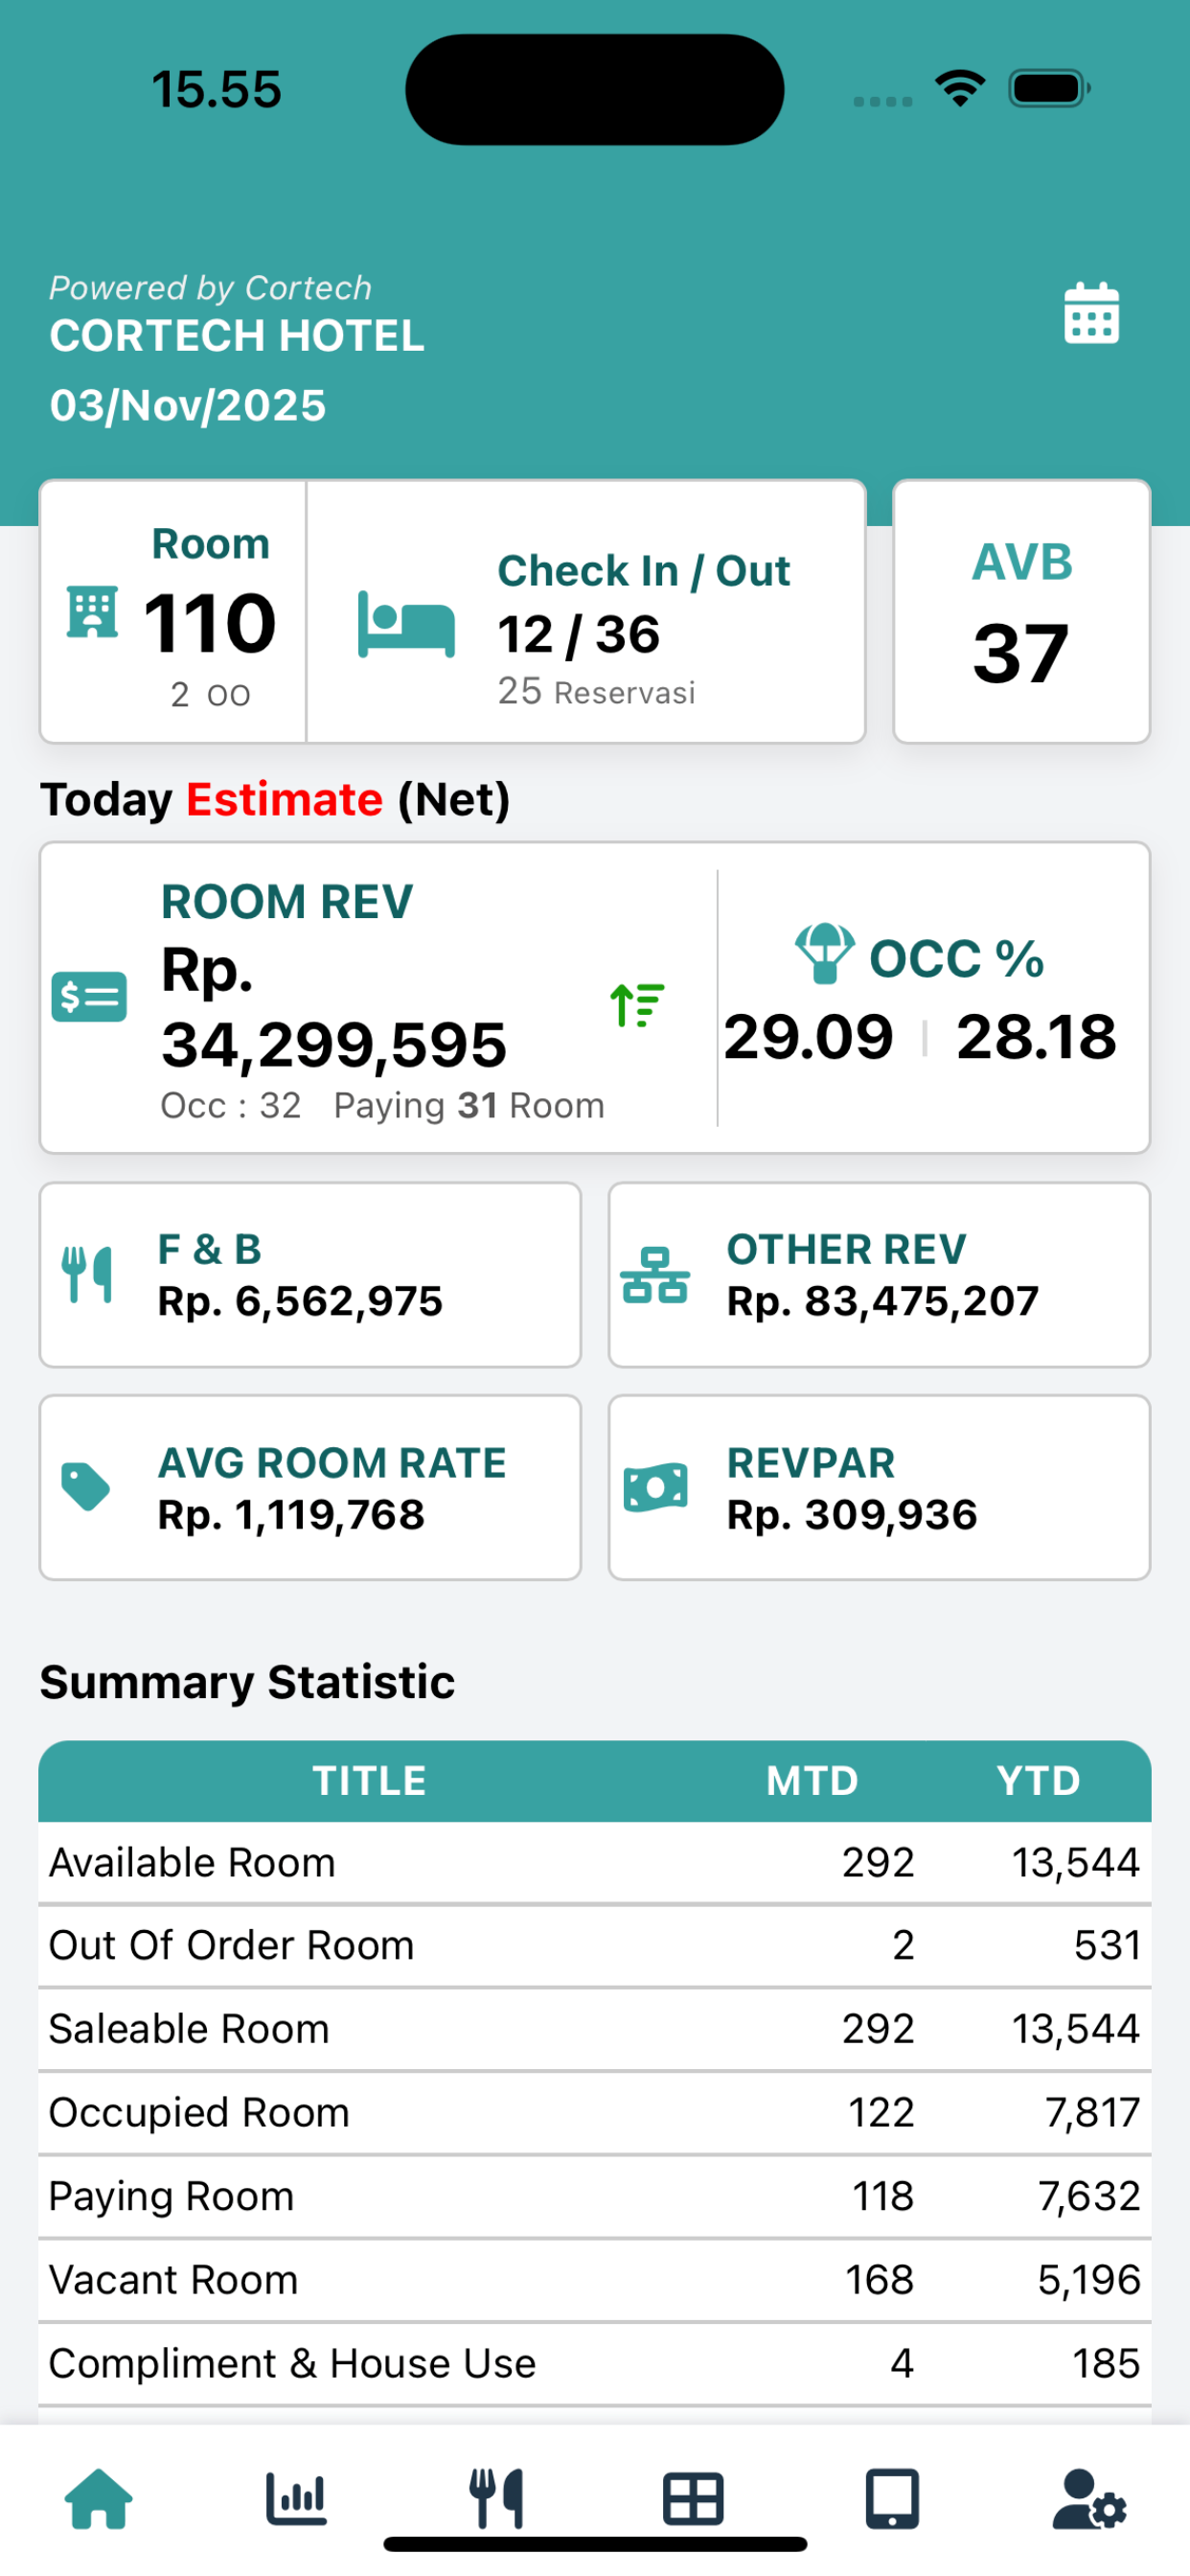Open the AVB 37 availability card
Screen dimensions: 1190x2576
tap(1021, 612)
